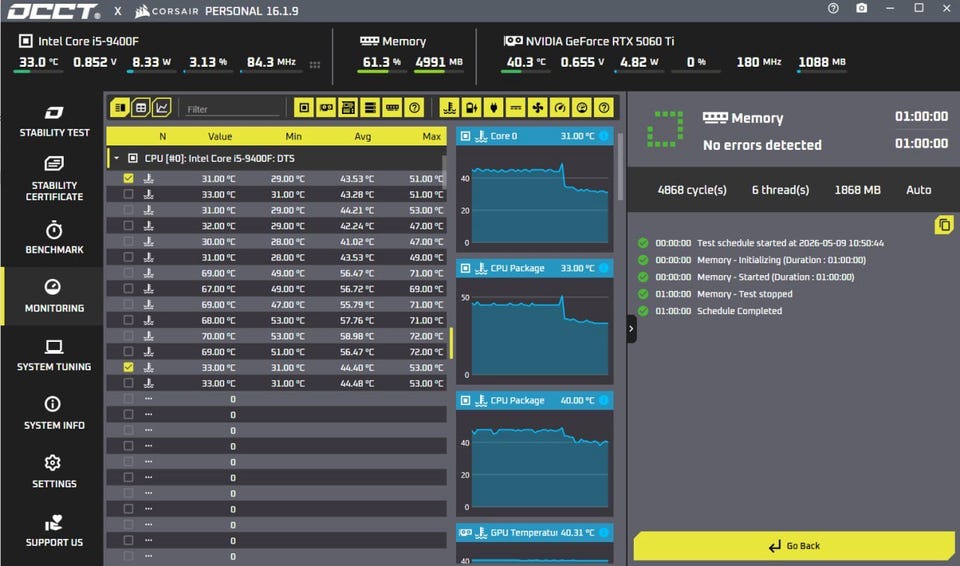Click memory usage 61.3 % bar
Image resolution: width=960 pixels, height=566 pixels.
tap(381, 72)
